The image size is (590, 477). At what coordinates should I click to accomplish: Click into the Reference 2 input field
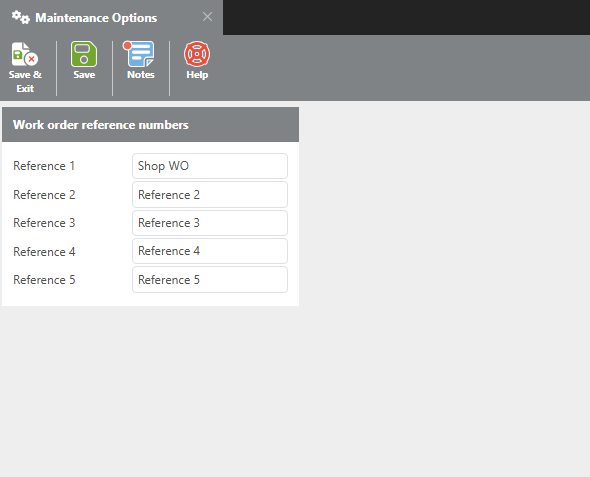point(210,195)
